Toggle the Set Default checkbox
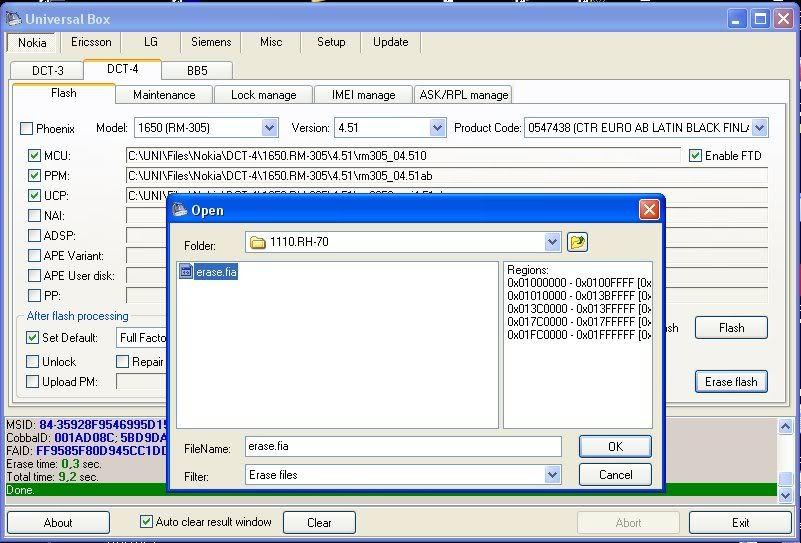The width and height of the screenshot is (801, 543). (x=32, y=338)
